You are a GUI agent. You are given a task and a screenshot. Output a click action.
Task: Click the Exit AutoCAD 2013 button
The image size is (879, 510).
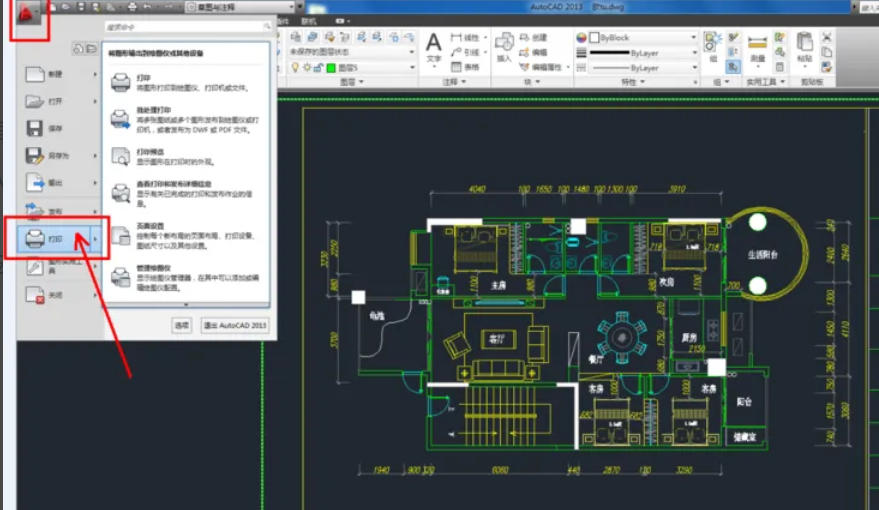point(235,326)
